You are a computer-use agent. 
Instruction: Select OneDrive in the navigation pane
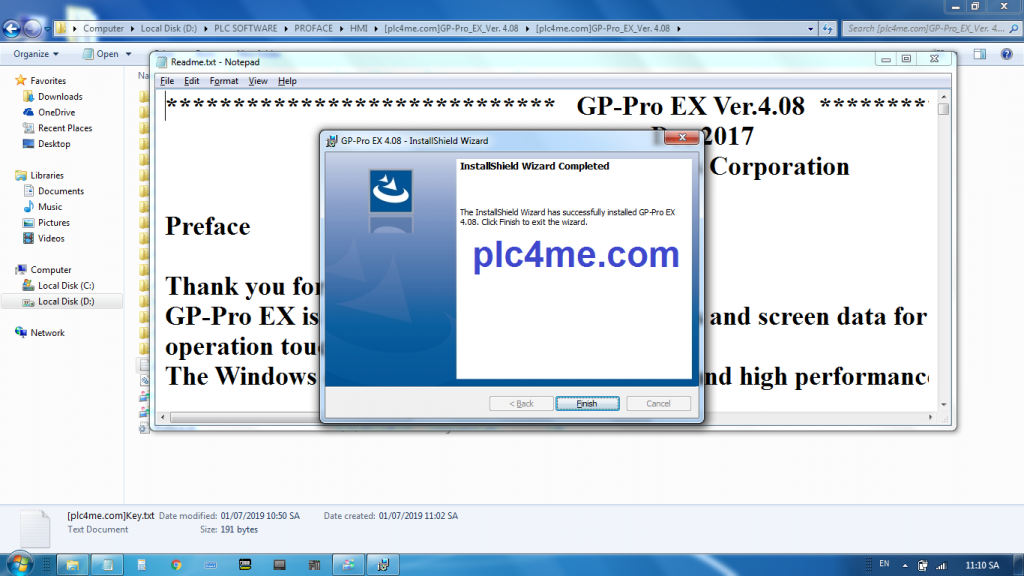[x=56, y=112]
